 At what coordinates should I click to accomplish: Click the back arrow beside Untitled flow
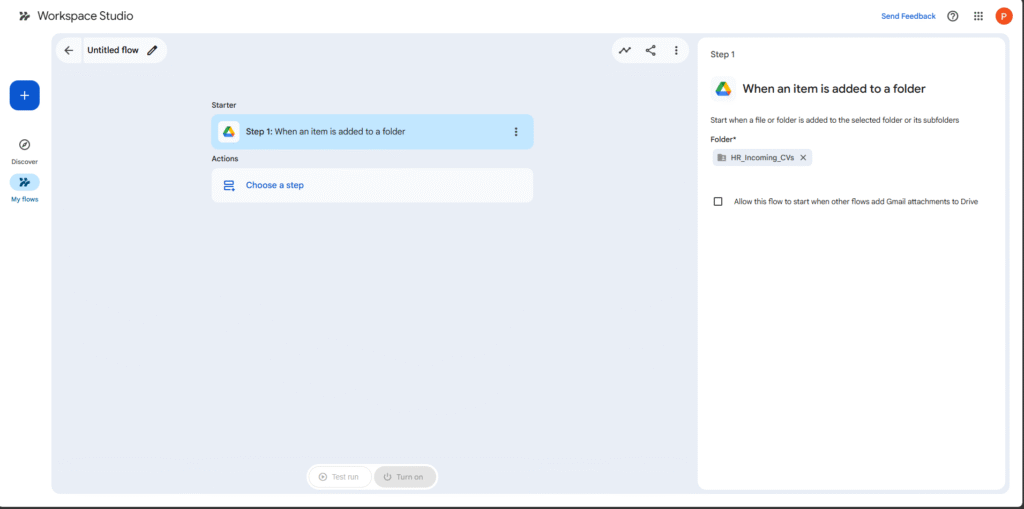click(69, 50)
